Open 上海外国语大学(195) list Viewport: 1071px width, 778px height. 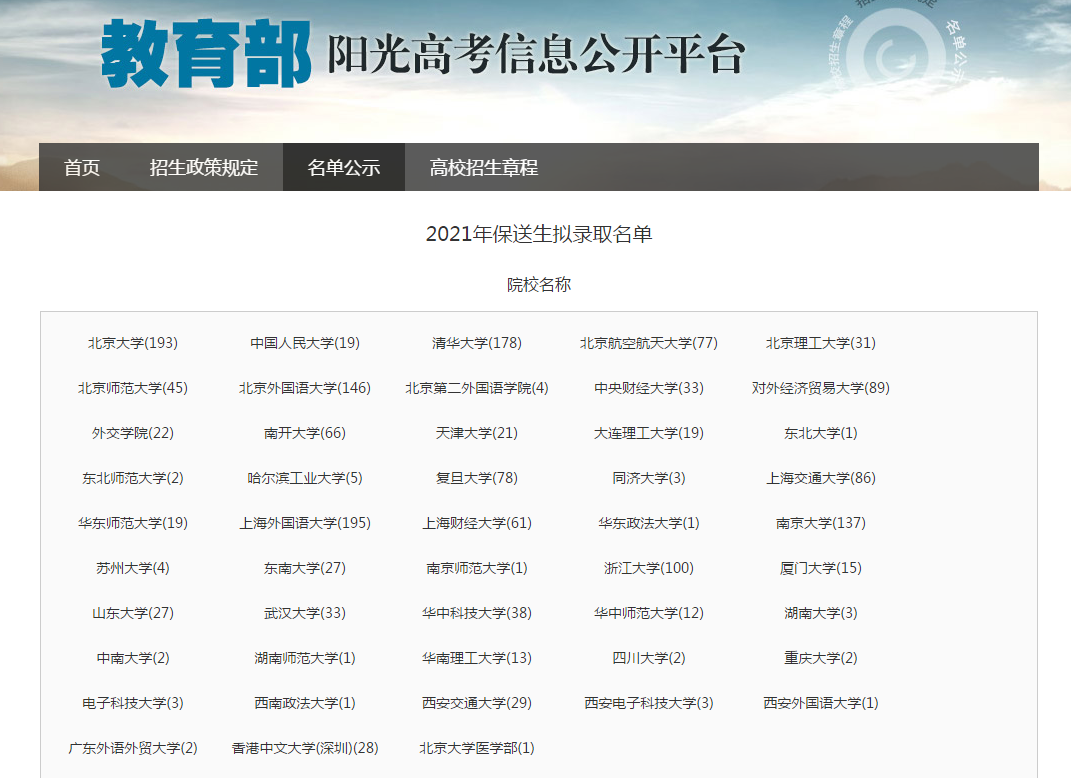[x=305, y=523]
